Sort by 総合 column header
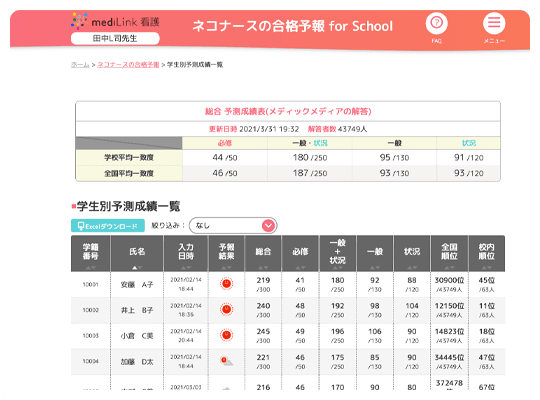Image resolution: width=540 pixels, height=400 pixels. pyautogui.click(x=263, y=254)
